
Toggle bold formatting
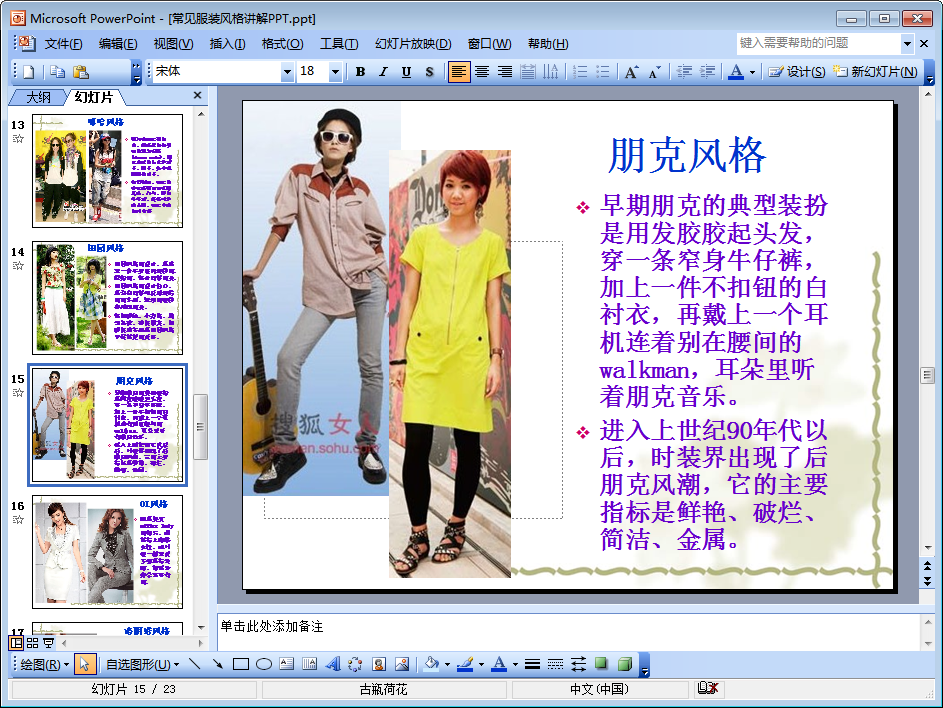pyautogui.click(x=360, y=72)
